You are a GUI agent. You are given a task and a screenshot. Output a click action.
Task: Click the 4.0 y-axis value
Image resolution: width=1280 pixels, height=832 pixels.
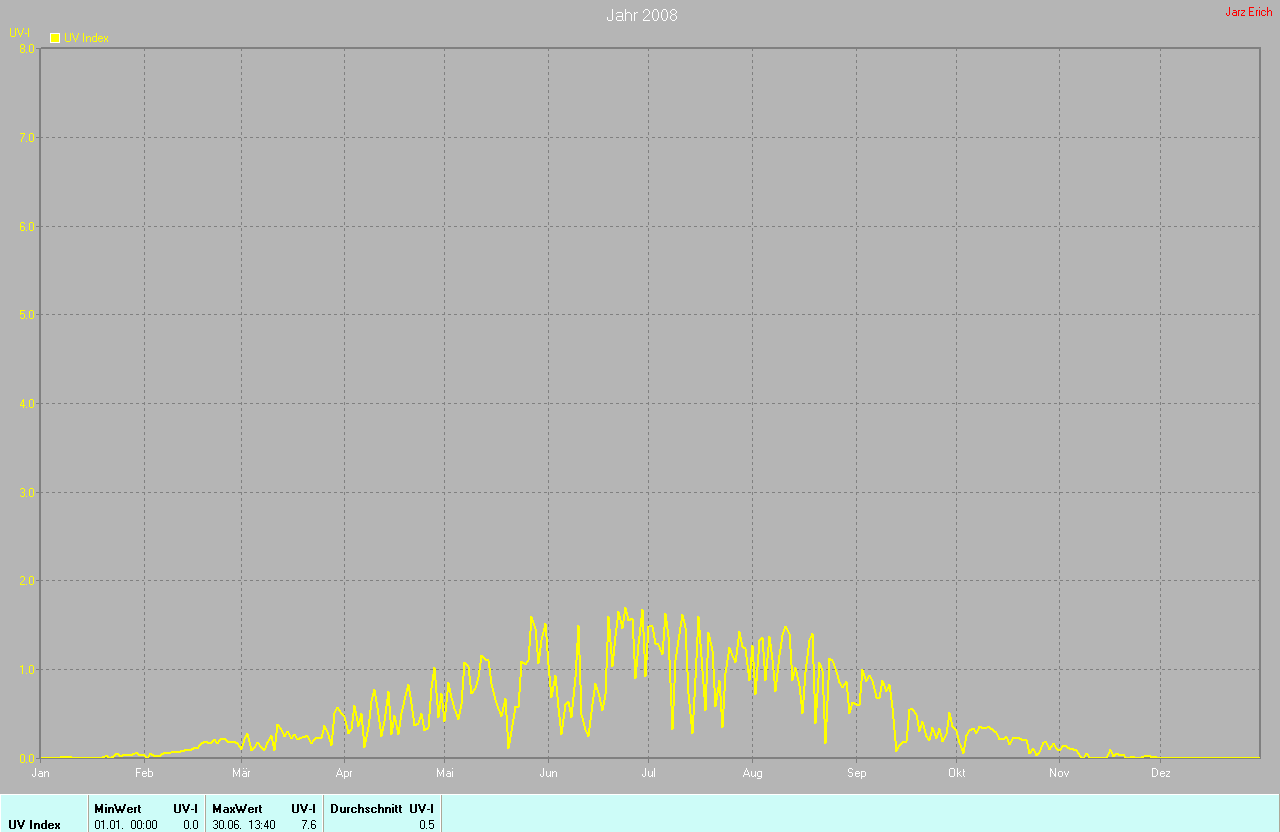click(27, 403)
